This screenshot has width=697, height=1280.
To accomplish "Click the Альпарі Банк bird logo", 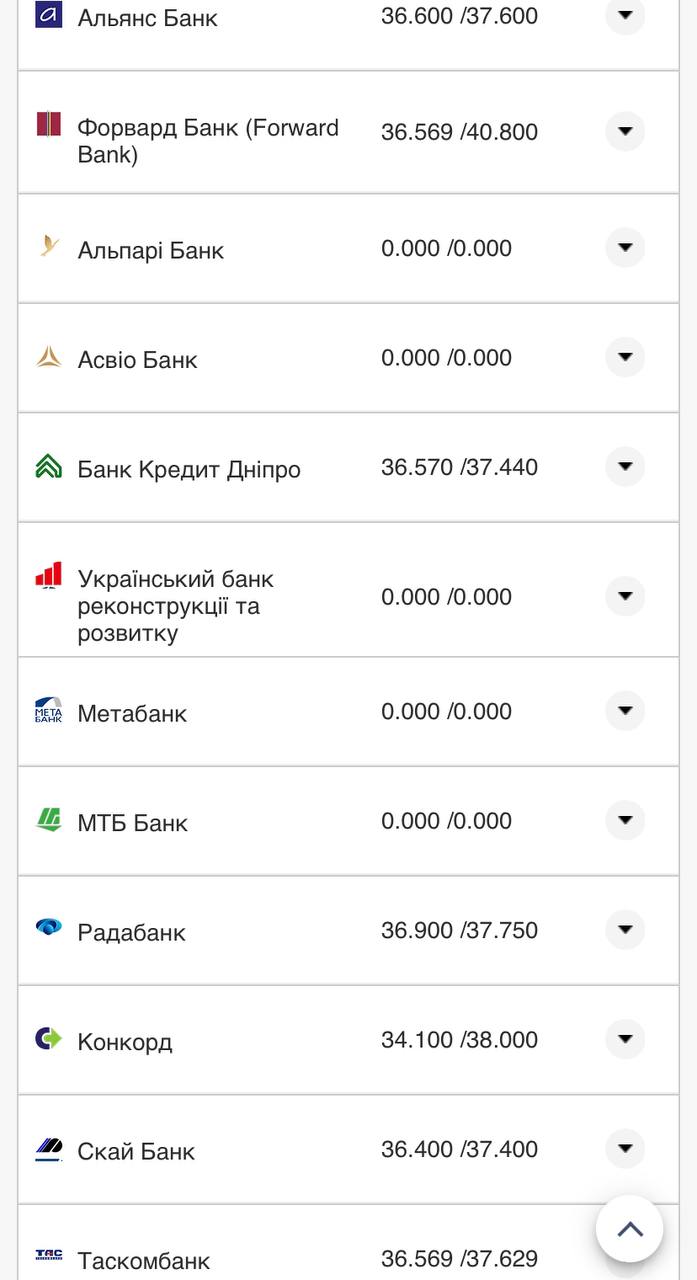I will pyautogui.click(x=48, y=245).
